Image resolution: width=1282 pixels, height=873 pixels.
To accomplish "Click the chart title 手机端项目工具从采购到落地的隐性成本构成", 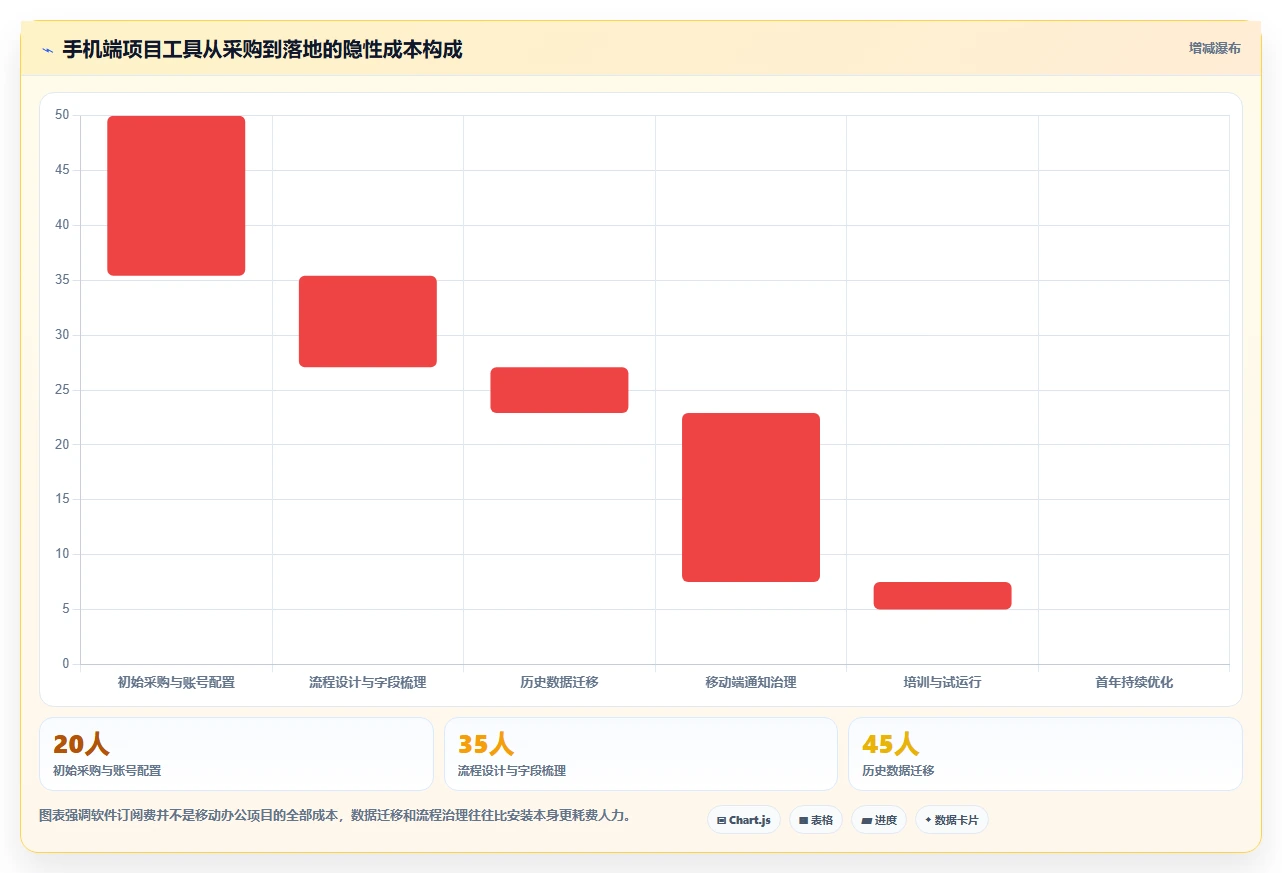I will (x=263, y=49).
